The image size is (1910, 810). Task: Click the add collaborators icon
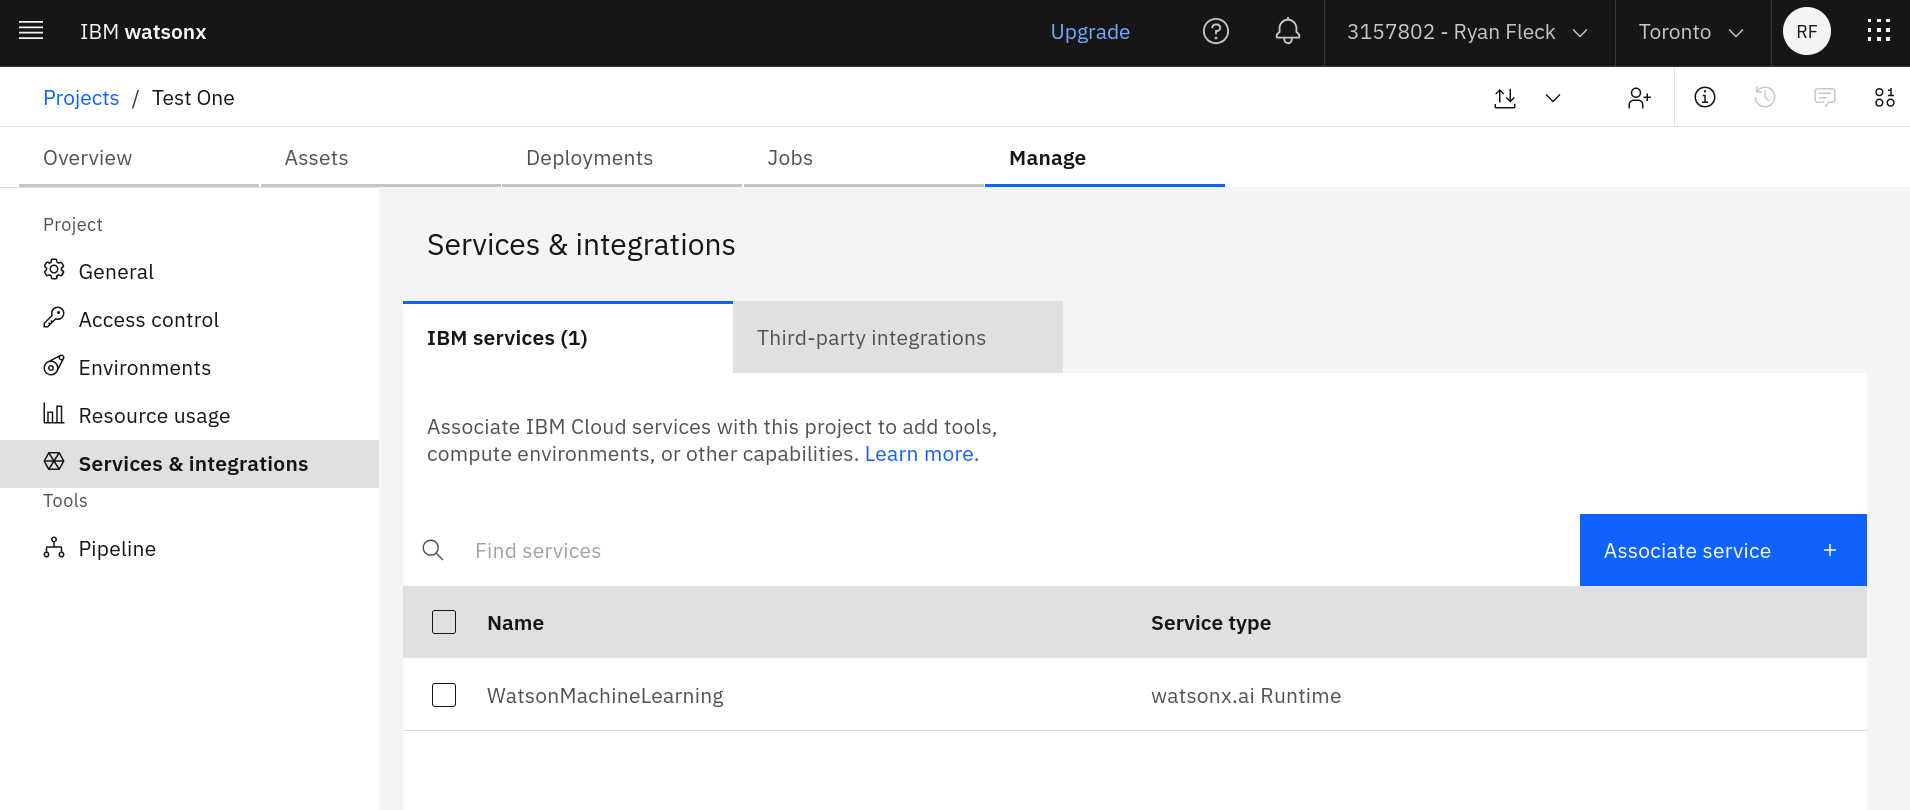[1639, 98]
